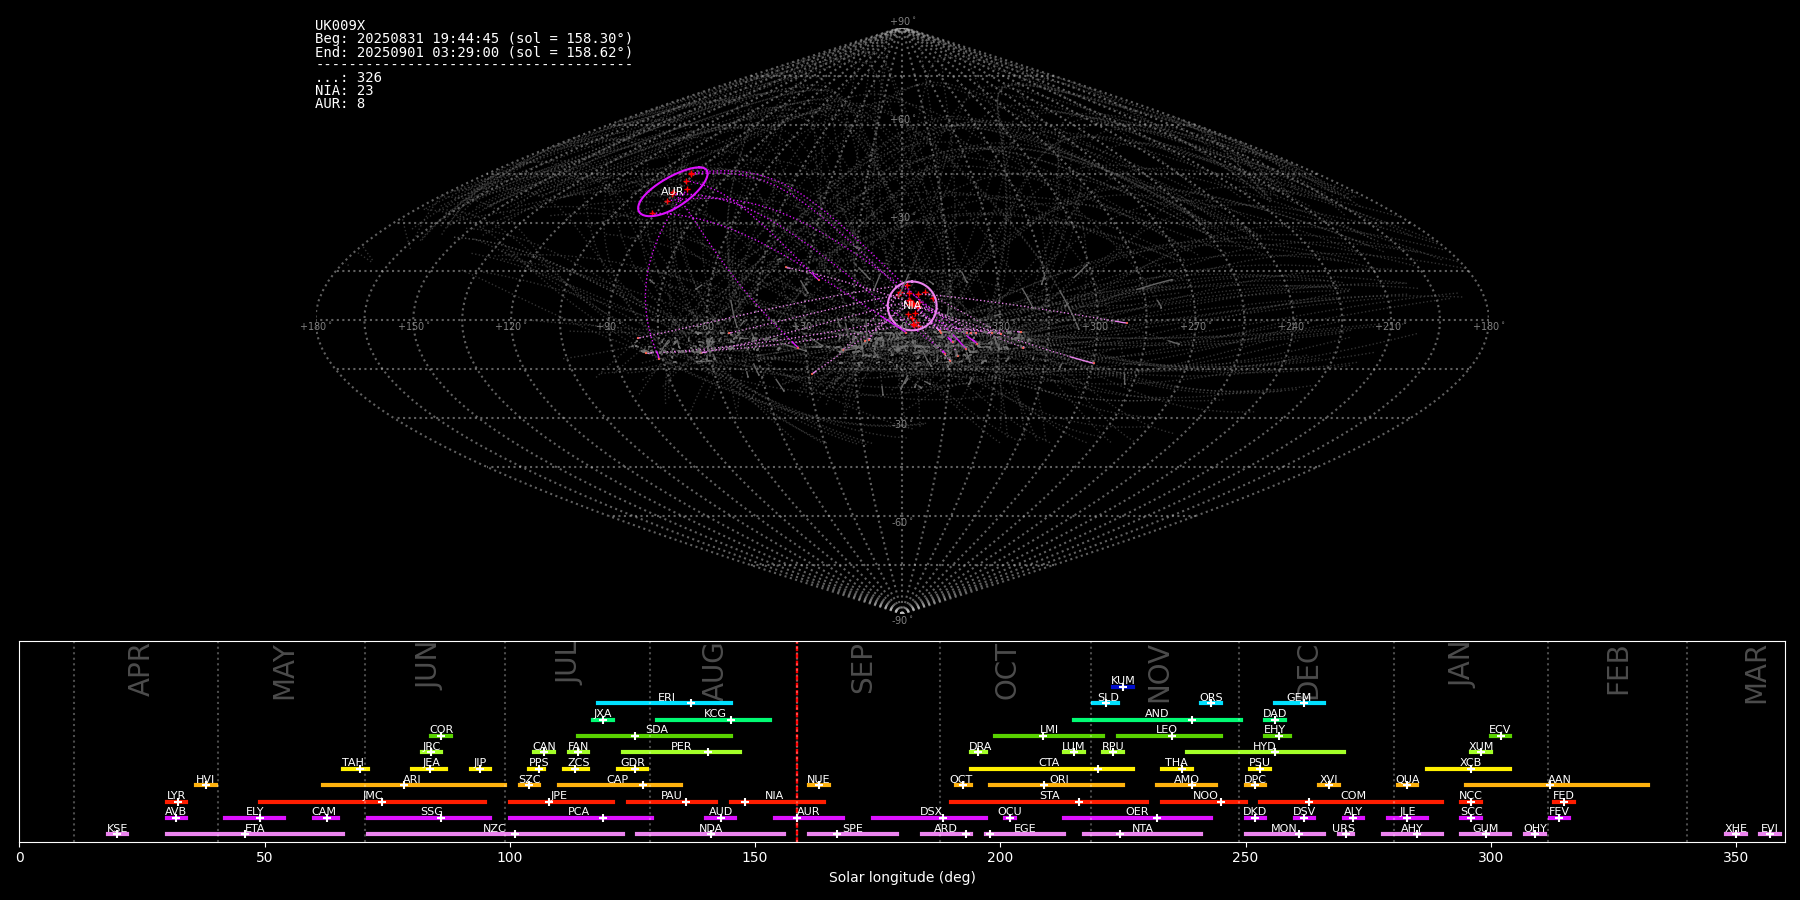Click the pink EVI shower bar
The height and width of the screenshot is (900, 1800).
click(1770, 834)
